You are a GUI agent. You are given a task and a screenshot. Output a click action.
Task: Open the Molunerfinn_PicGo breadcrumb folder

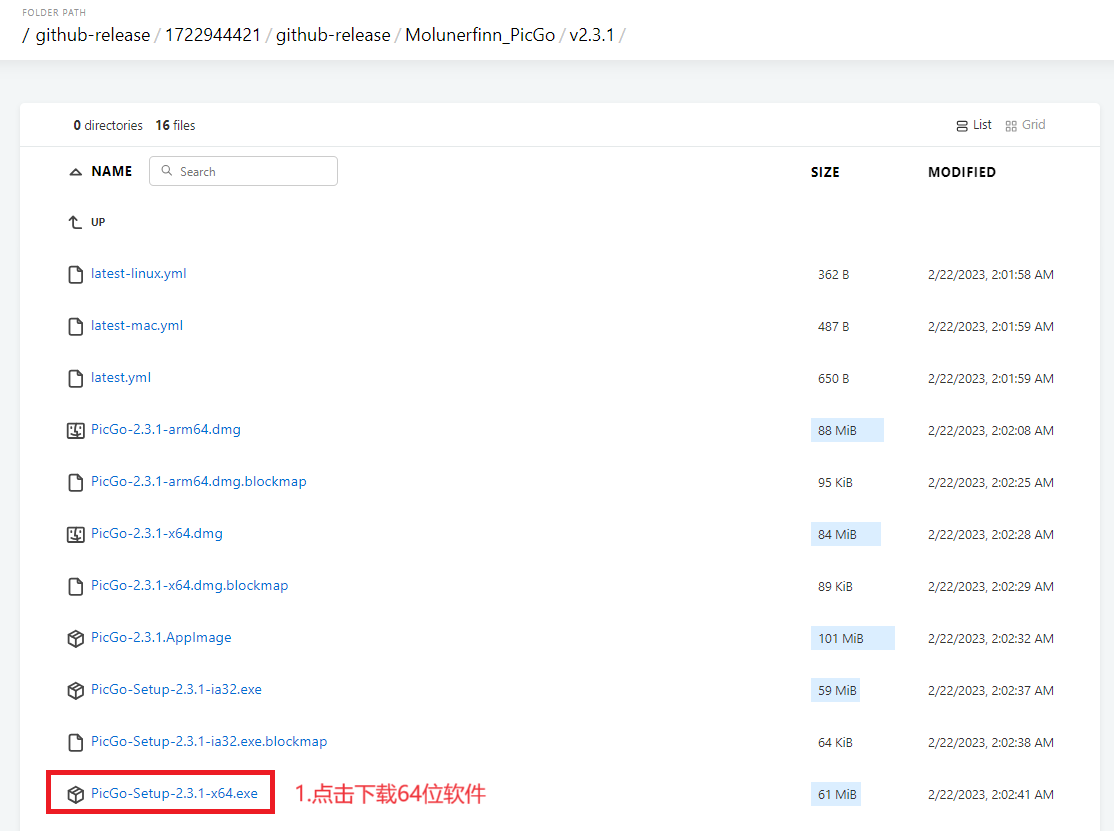pos(480,35)
